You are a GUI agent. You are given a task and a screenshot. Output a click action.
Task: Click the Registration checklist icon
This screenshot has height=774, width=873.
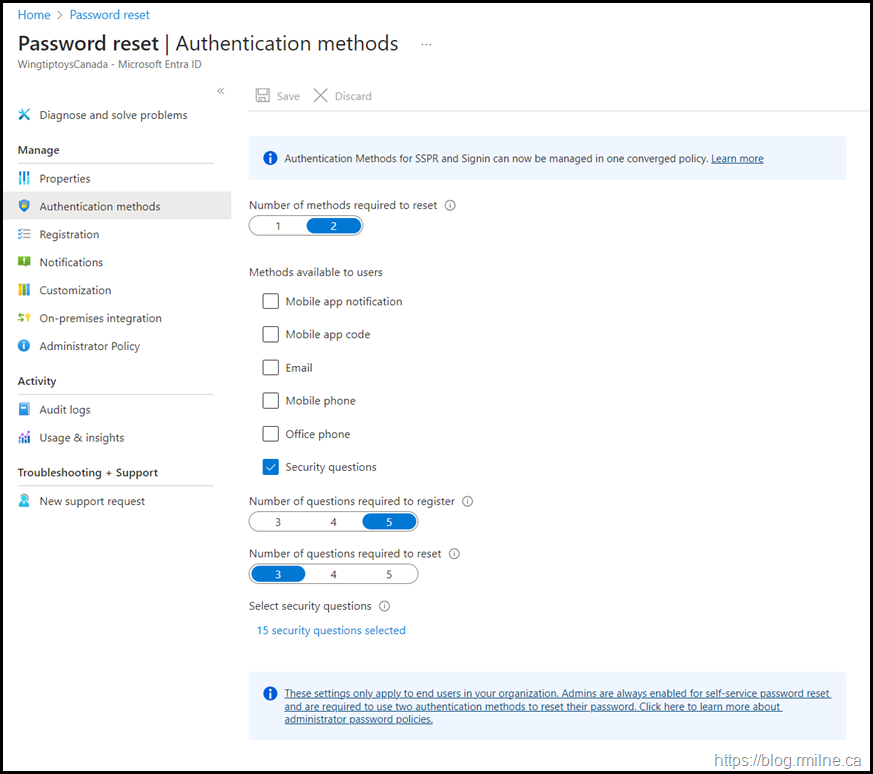[24, 234]
